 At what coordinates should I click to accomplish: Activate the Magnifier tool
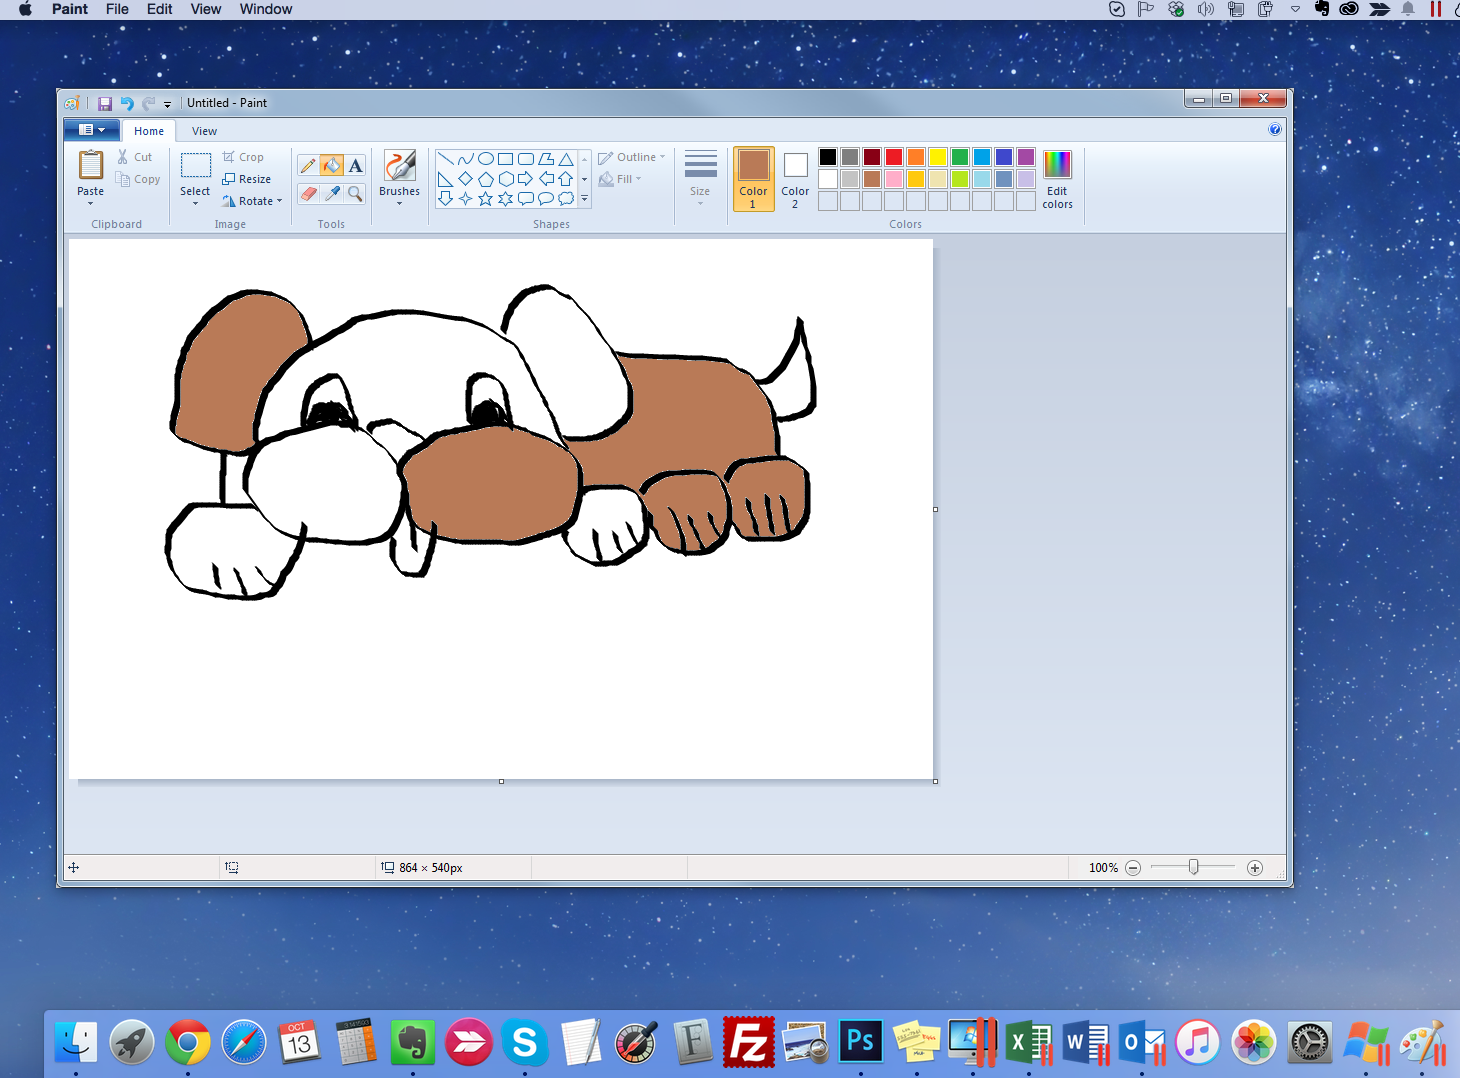coord(355,193)
